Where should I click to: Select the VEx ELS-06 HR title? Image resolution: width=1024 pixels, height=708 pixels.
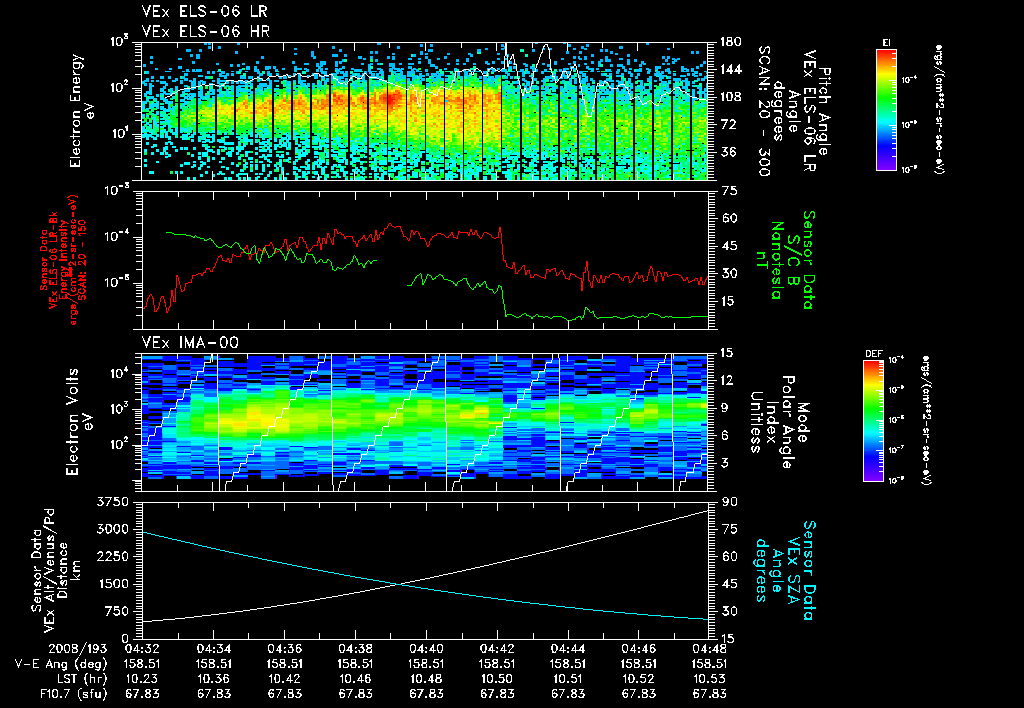pyautogui.click(x=206, y=31)
